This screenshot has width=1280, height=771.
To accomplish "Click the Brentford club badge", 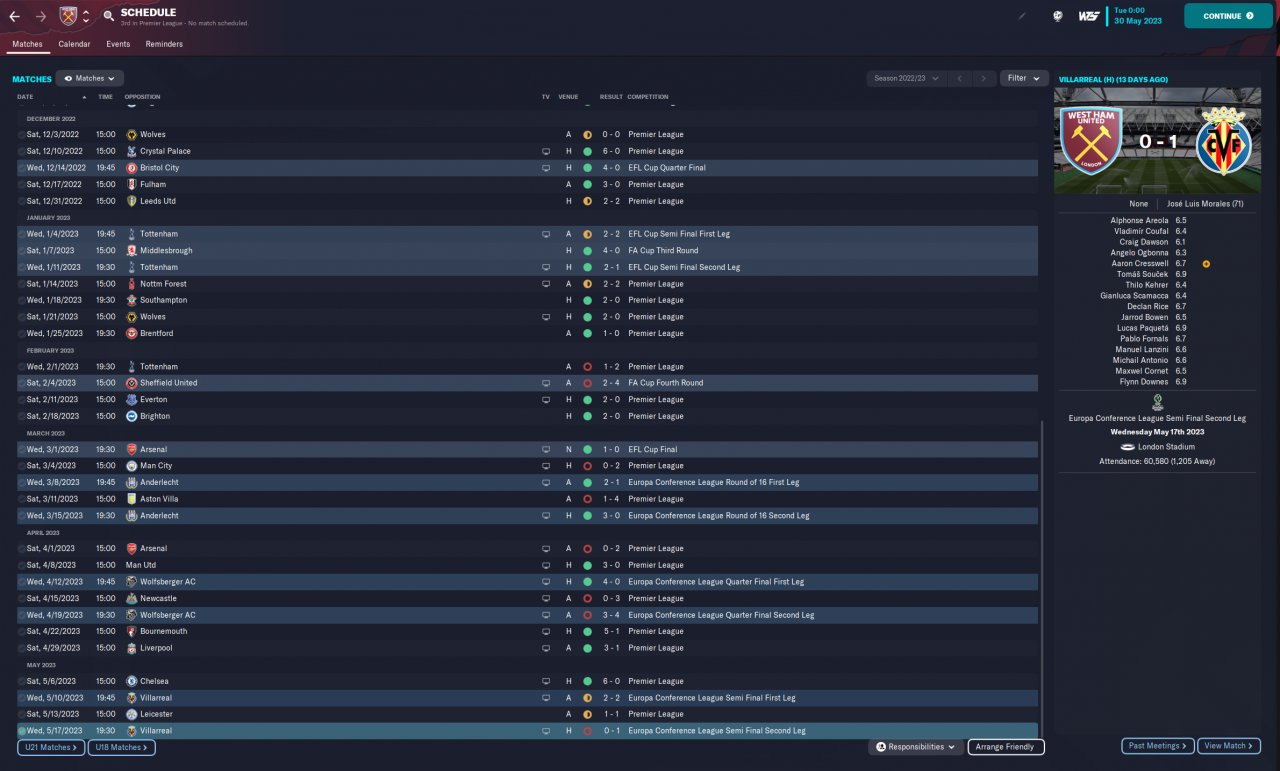I will 132,333.
